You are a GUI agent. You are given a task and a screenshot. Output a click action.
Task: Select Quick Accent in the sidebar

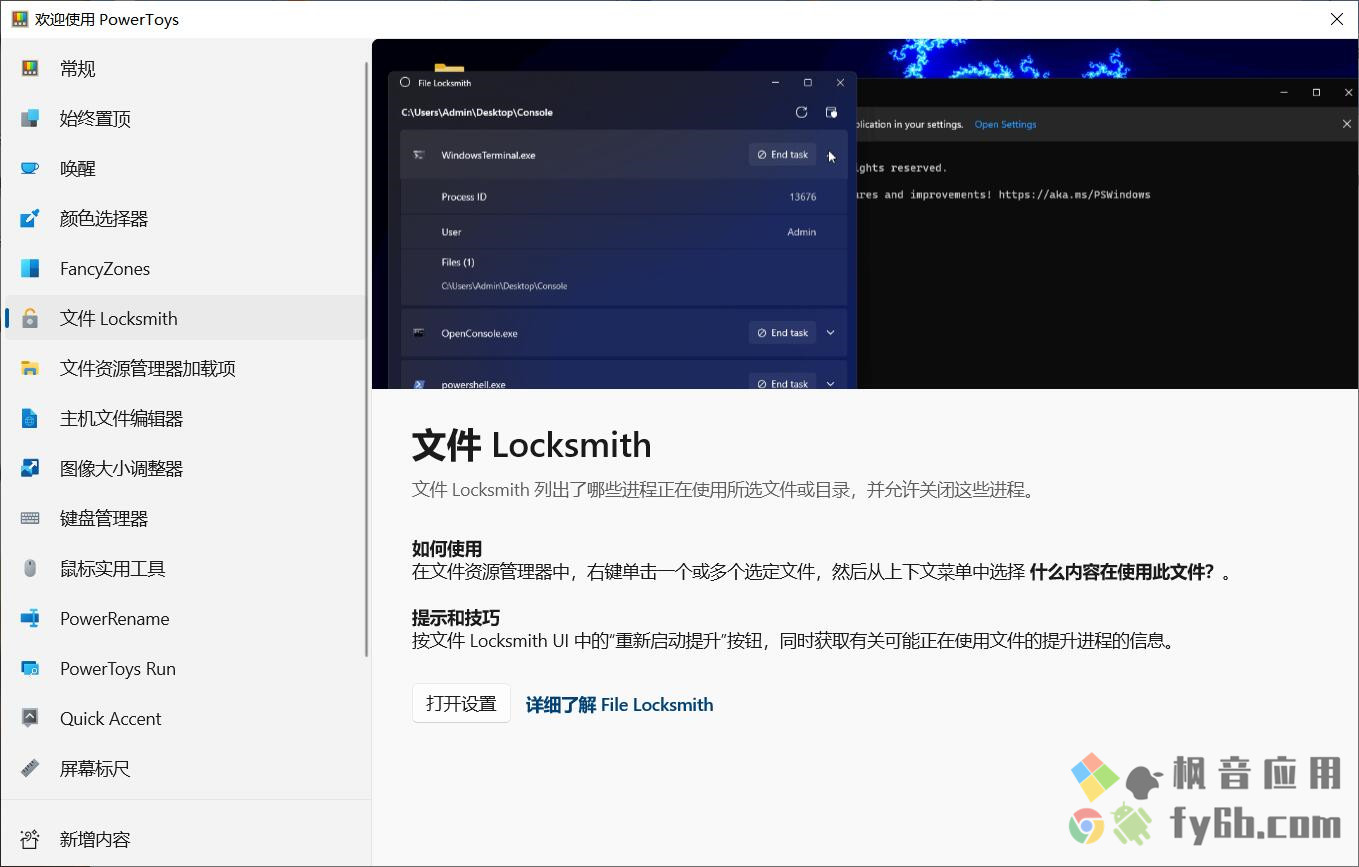pyautogui.click(x=186, y=719)
